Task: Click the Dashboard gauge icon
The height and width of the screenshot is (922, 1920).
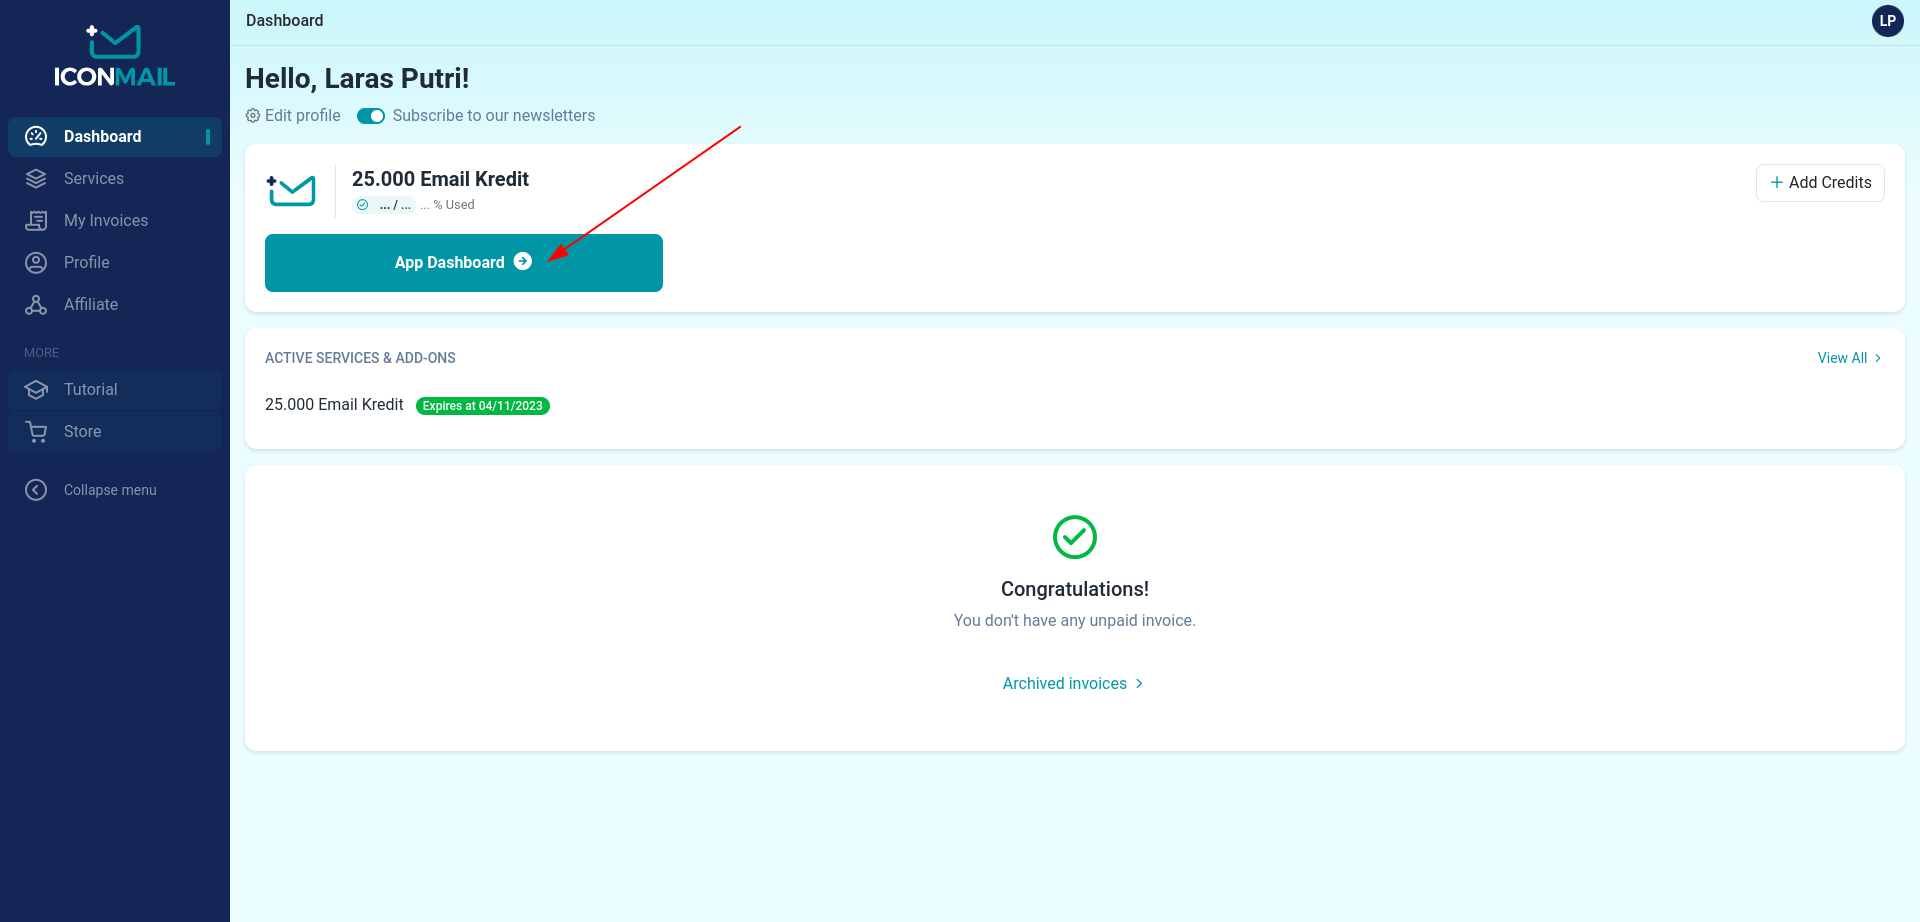Action: coord(36,137)
